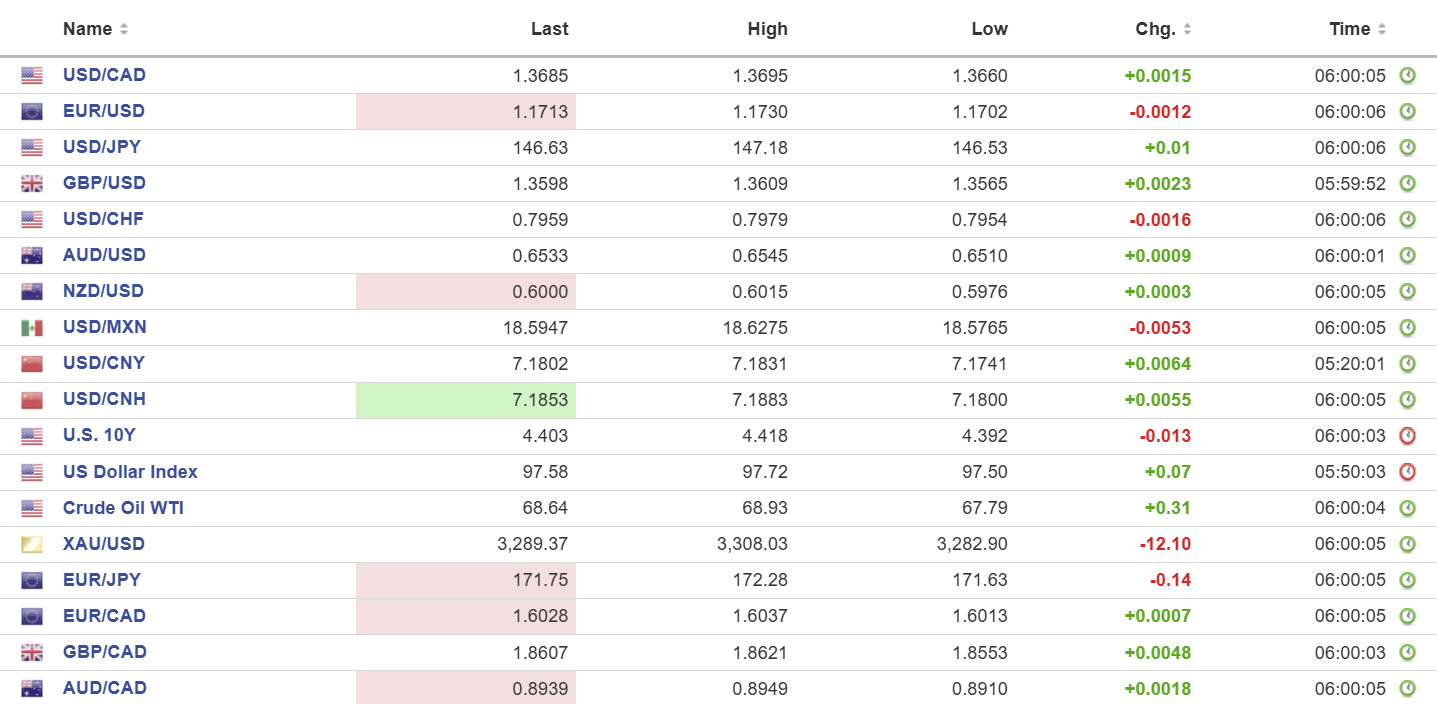Click the green clock icon for Crude Oil WTI
Image resolution: width=1437 pixels, height=704 pixels.
[x=1407, y=507]
